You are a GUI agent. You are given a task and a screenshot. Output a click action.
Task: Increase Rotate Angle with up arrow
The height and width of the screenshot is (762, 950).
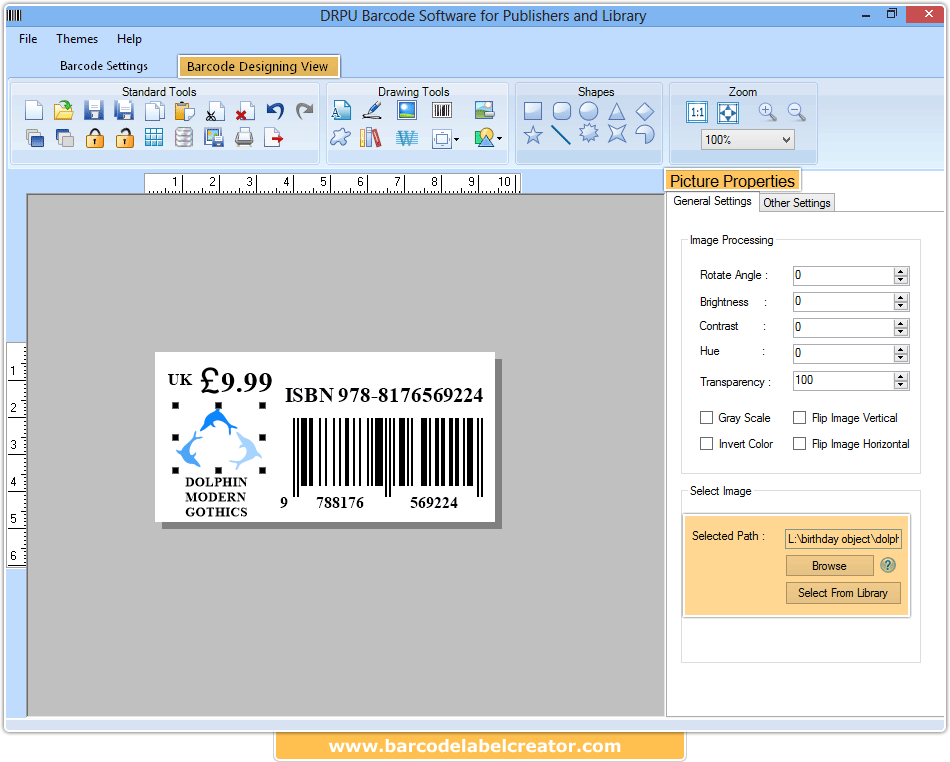coord(901,271)
